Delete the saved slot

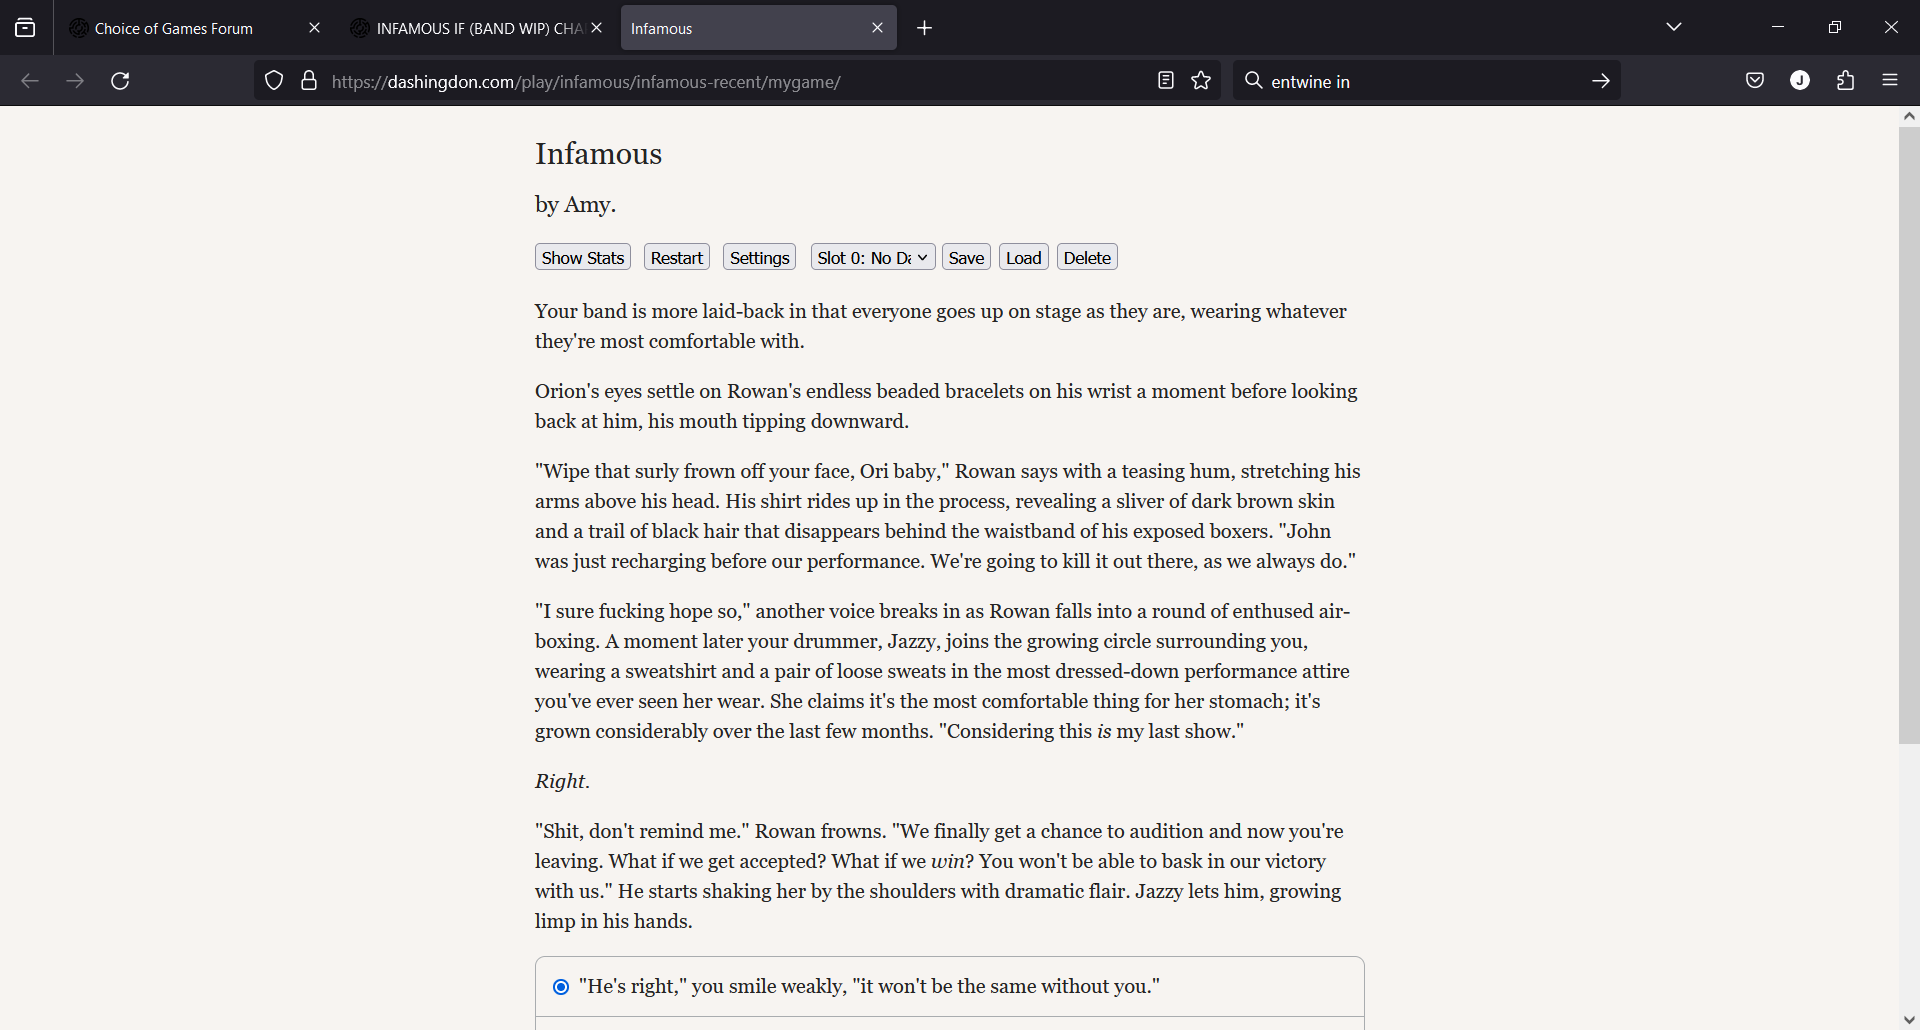point(1087,257)
